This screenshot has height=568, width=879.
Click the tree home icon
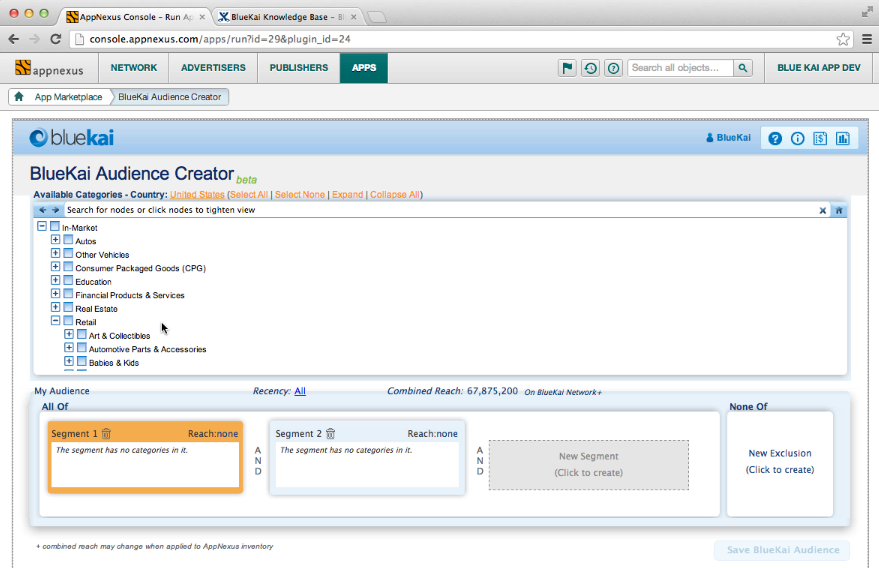coord(839,210)
